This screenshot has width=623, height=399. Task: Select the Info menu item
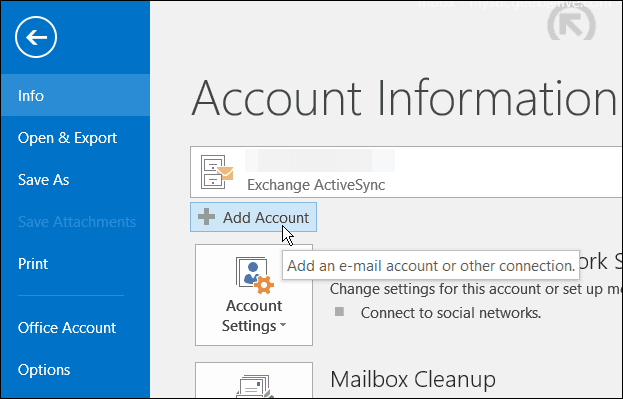pos(75,95)
